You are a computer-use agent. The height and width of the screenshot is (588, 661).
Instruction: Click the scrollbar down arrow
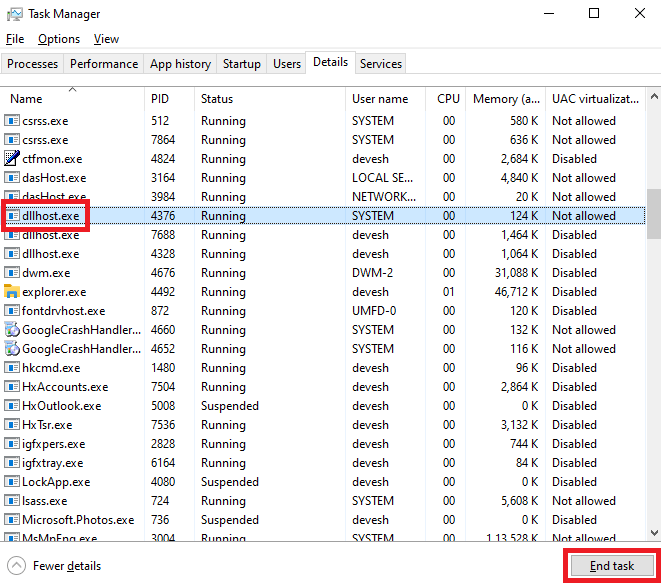654,532
